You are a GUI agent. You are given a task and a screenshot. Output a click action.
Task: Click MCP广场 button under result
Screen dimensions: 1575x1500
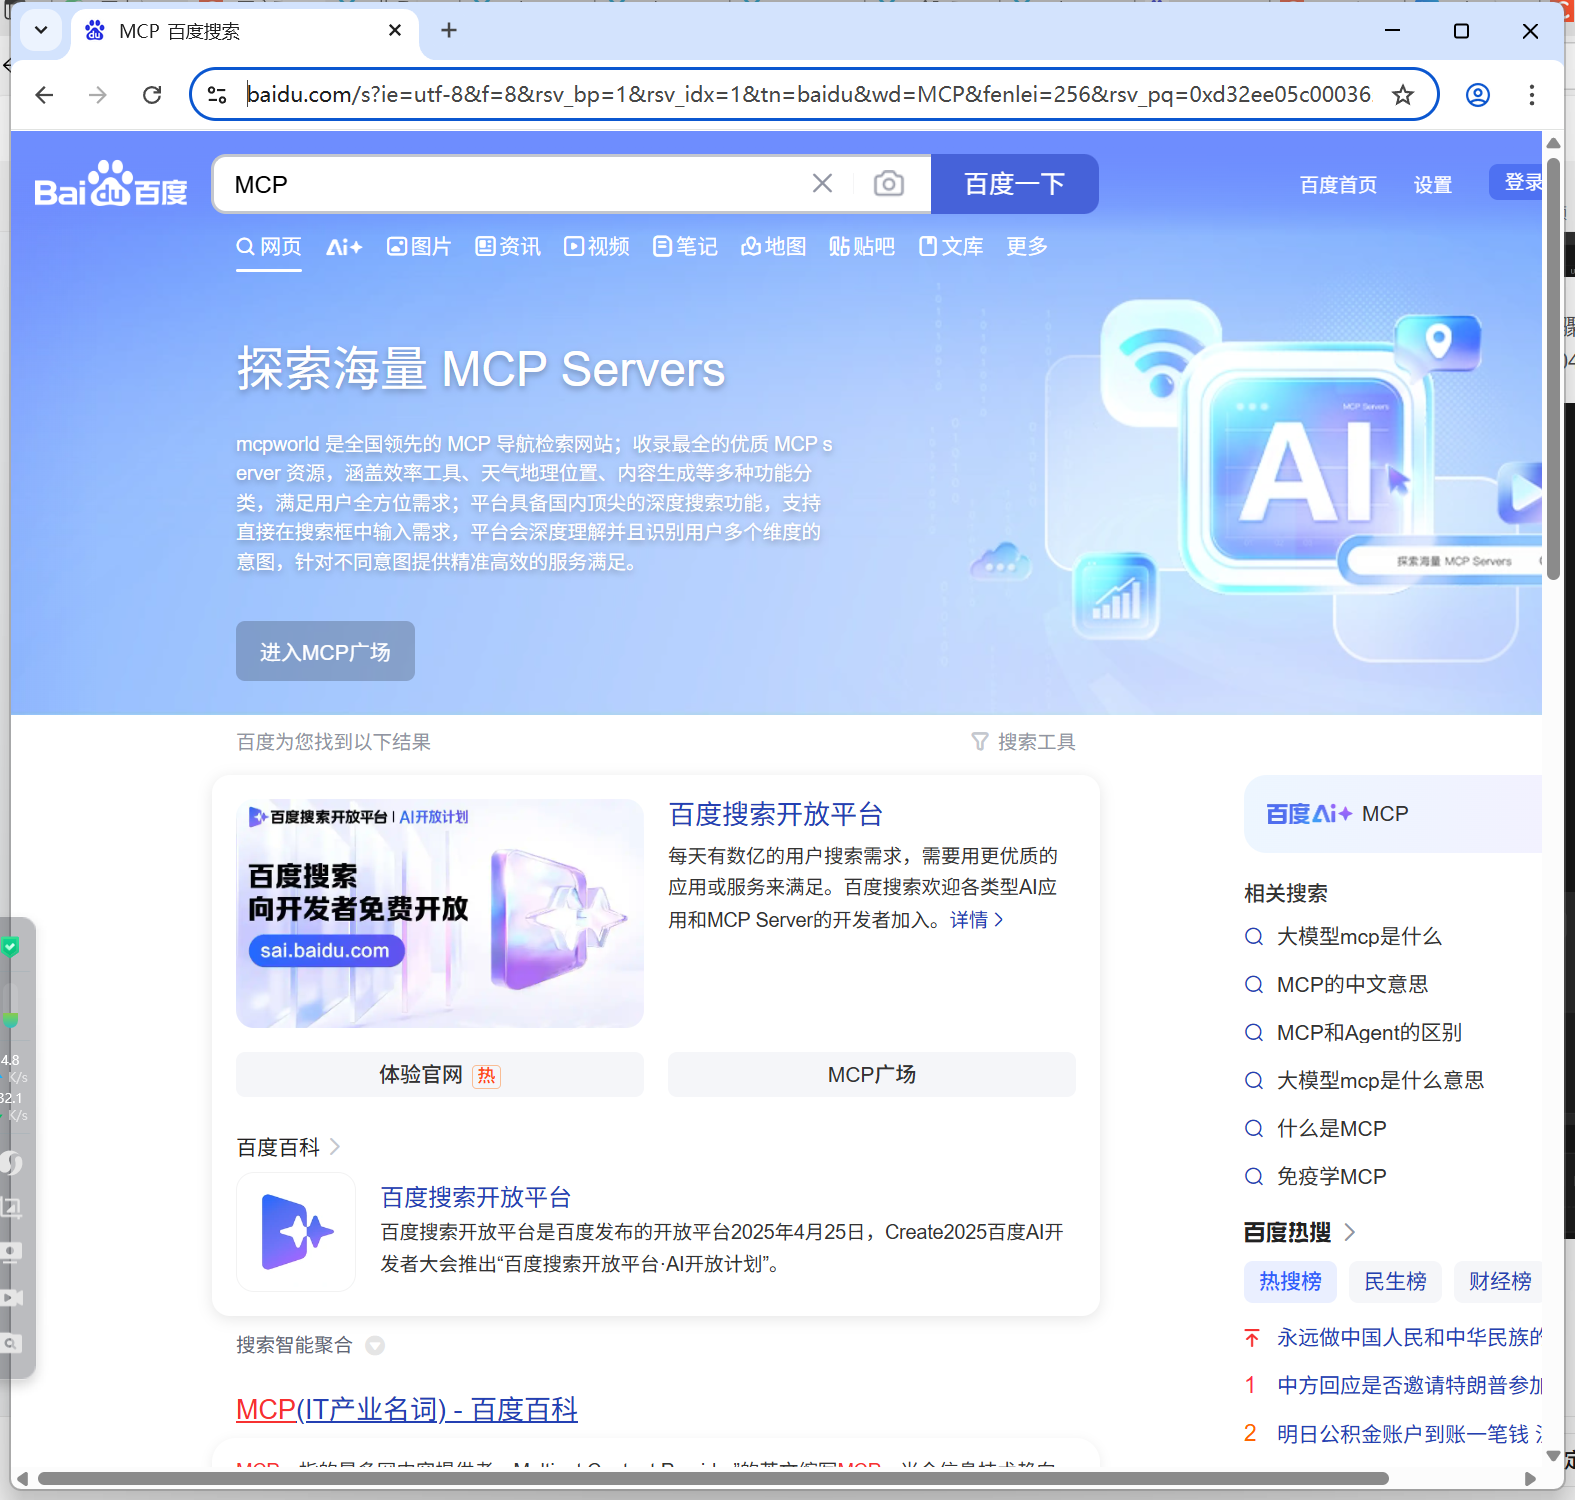pyautogui.click(x=872, y=1075)
